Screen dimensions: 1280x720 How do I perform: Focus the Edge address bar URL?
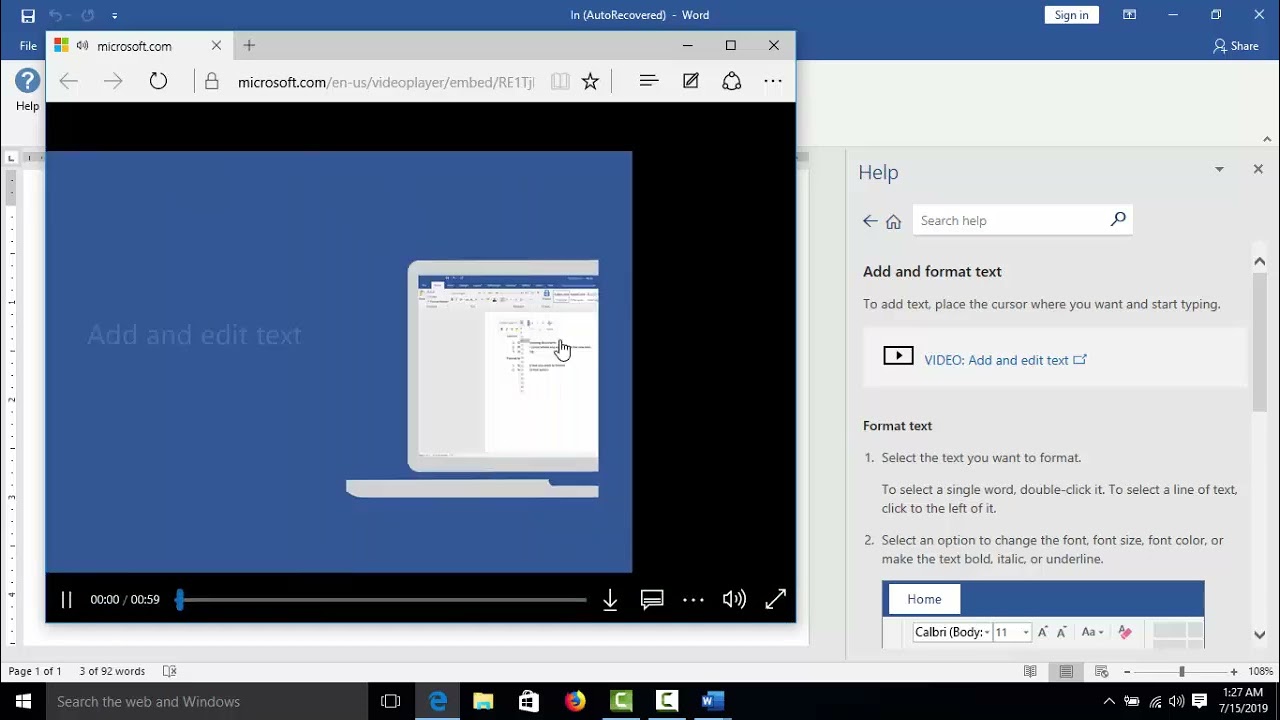point(386,82)
